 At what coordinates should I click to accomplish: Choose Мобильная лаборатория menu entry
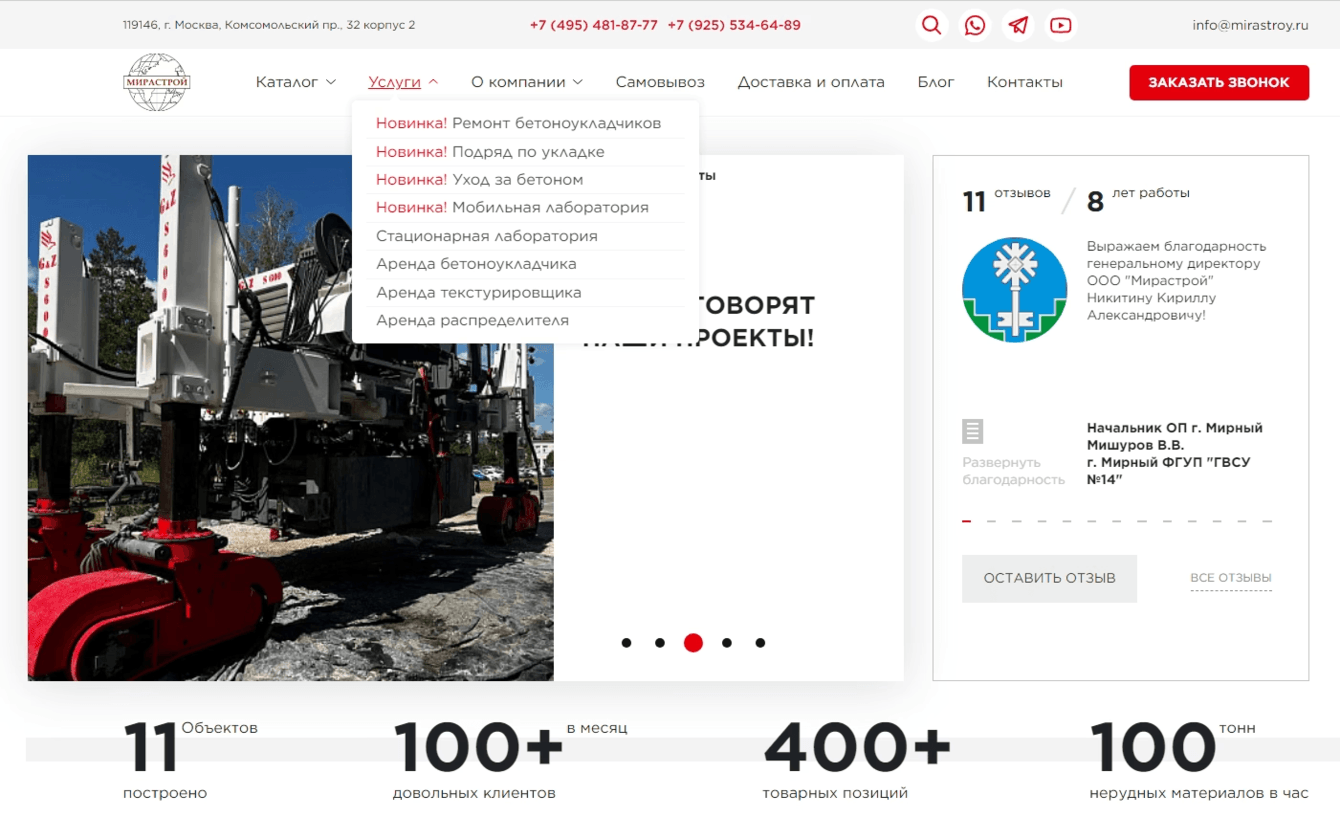[x=512, y=207]
